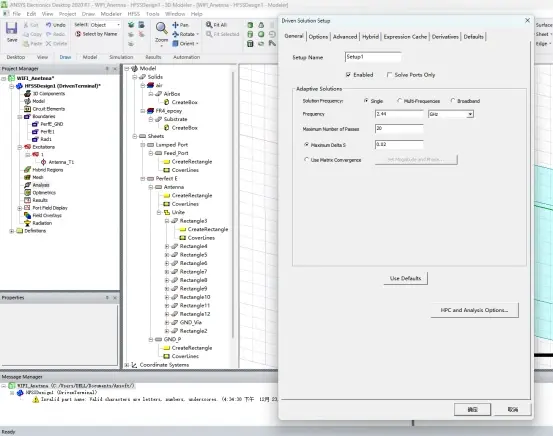Open the Select Object dropdown
Screen dimensions: 554x436
pyautogui.click(x=118, y=25)
